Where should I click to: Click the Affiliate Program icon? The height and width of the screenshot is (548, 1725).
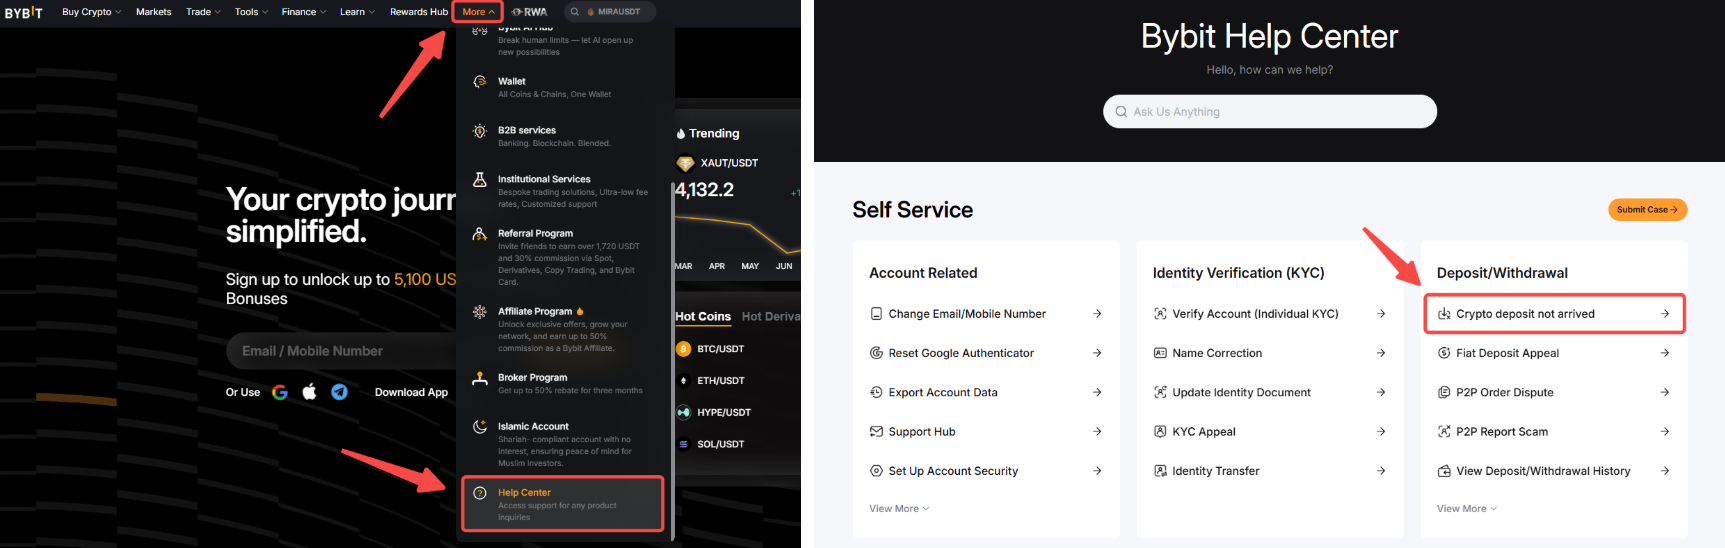(x=480, y=312)
